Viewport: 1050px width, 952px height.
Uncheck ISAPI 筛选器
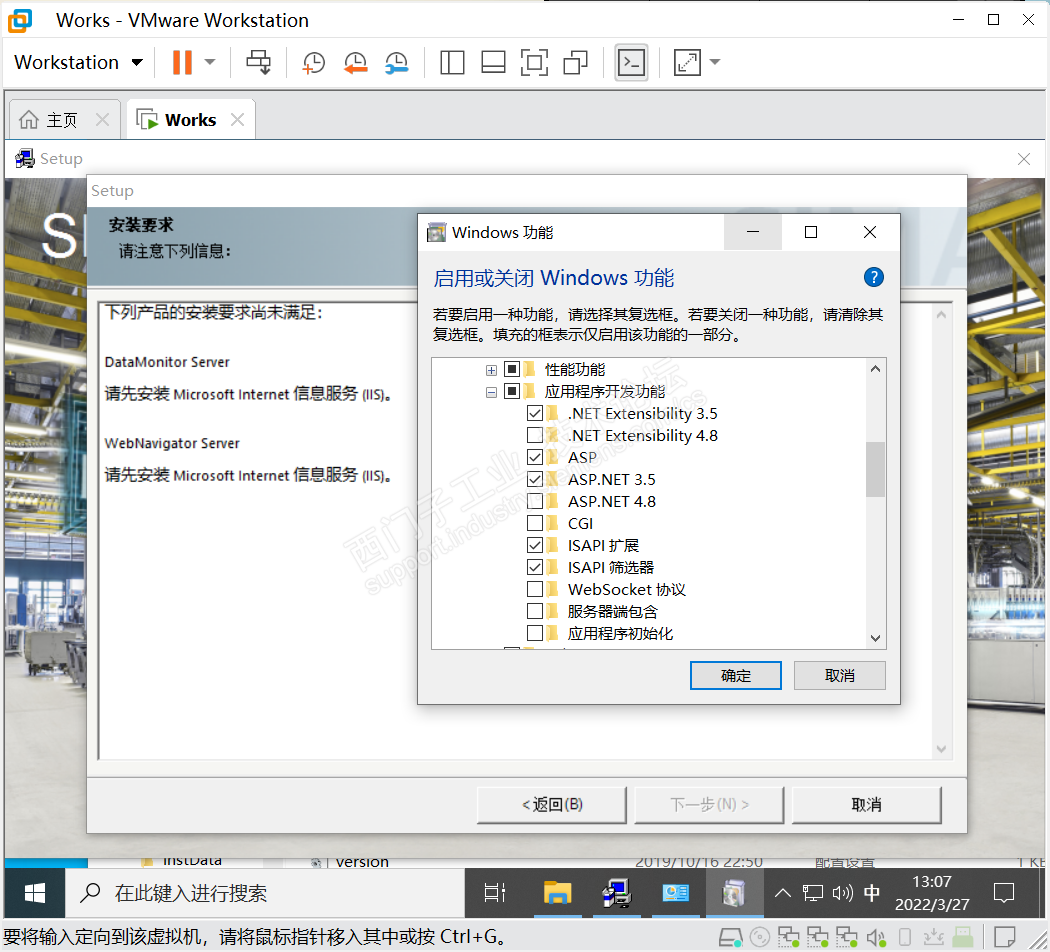[x=534, y=567]
